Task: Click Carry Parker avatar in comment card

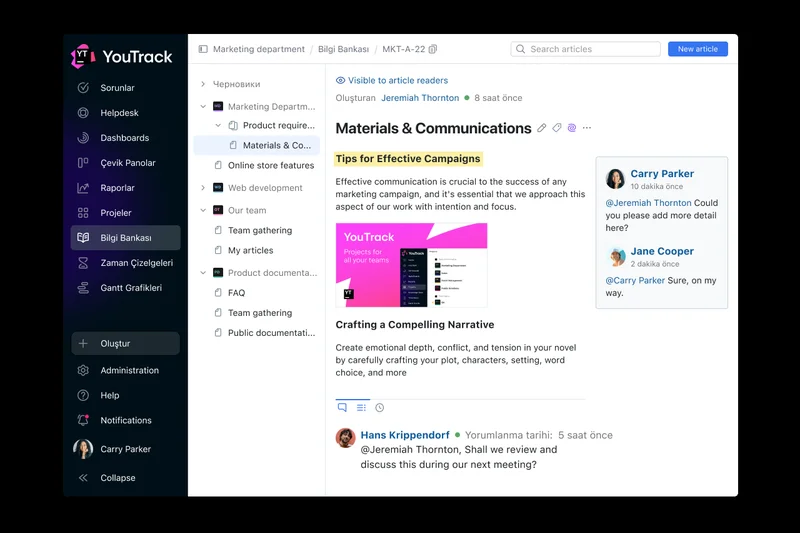Action: 616,179
